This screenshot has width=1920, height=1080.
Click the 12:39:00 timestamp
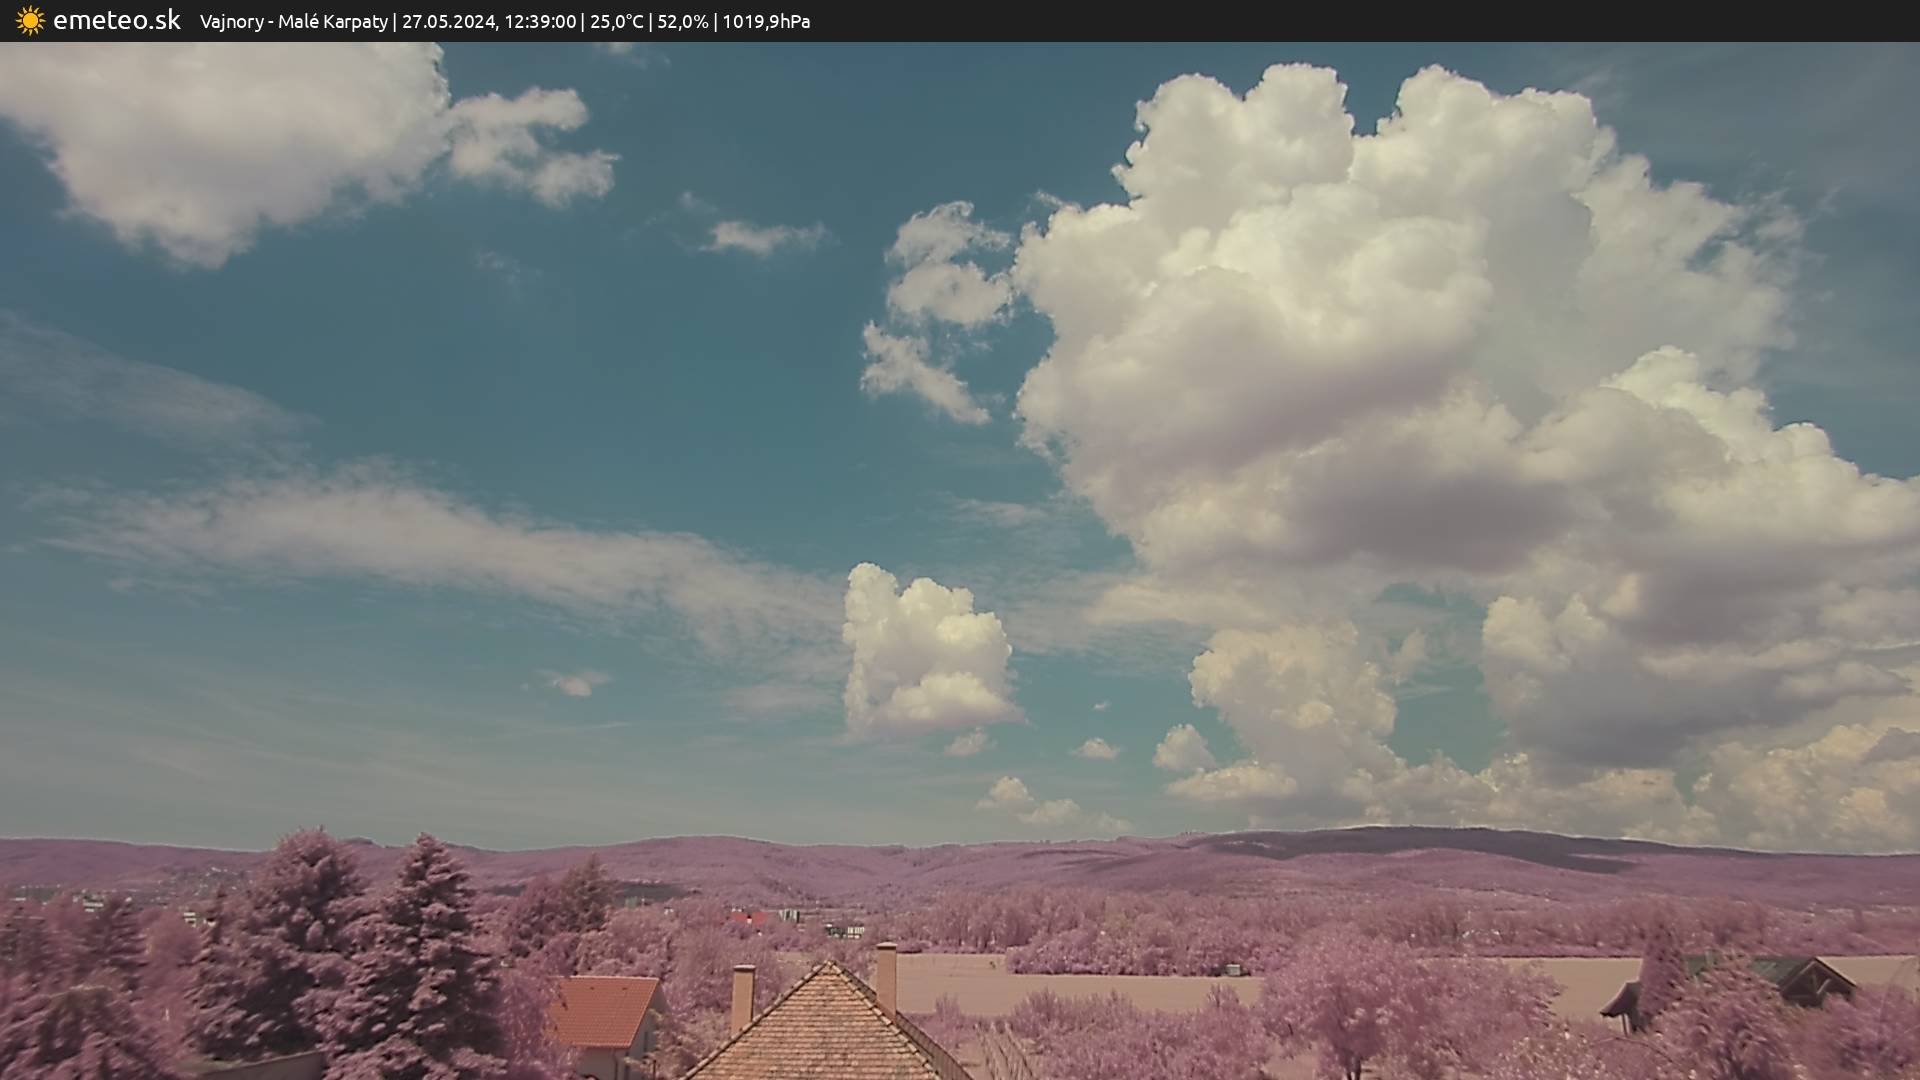point(540,22)
